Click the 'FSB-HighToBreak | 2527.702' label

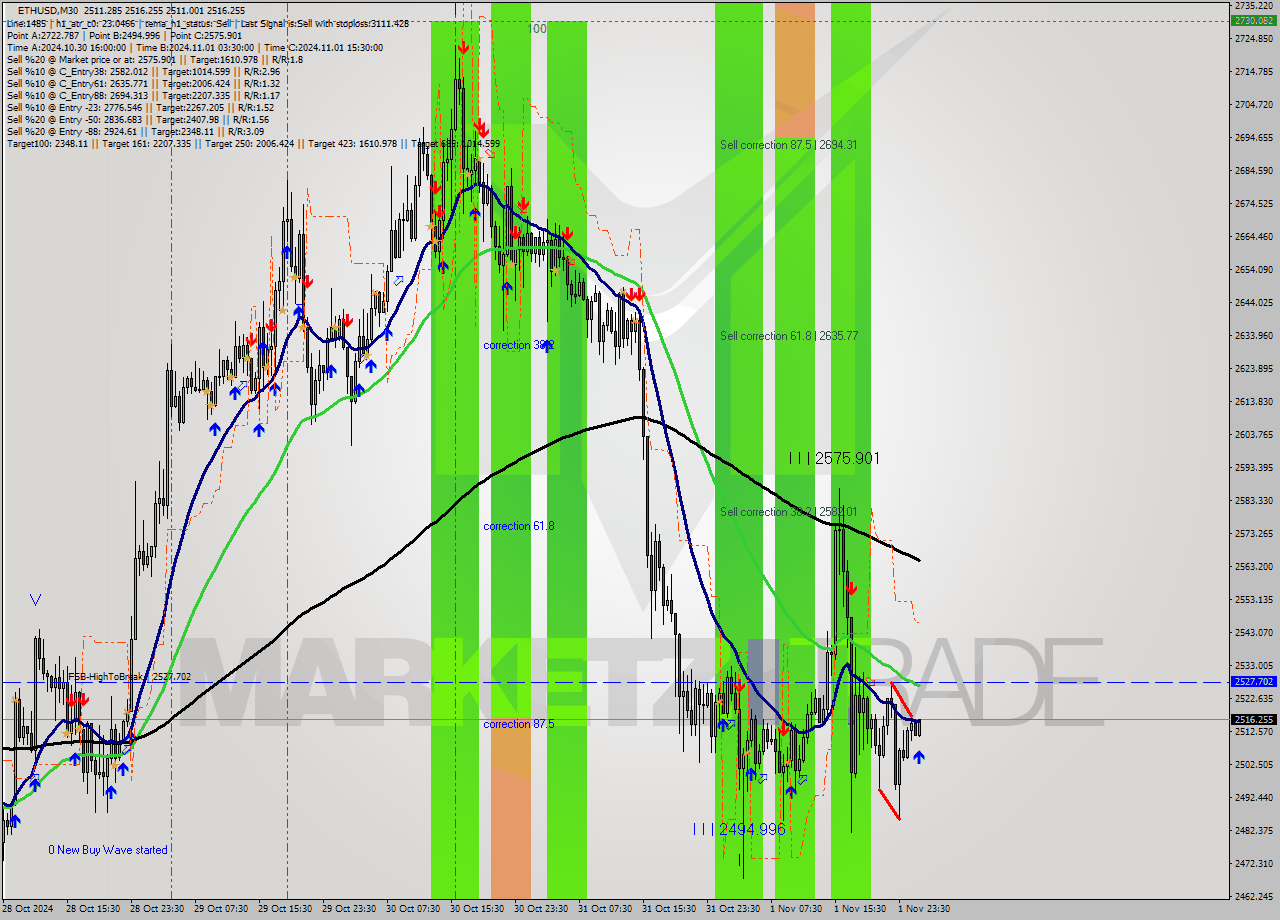tap(129, 677)
